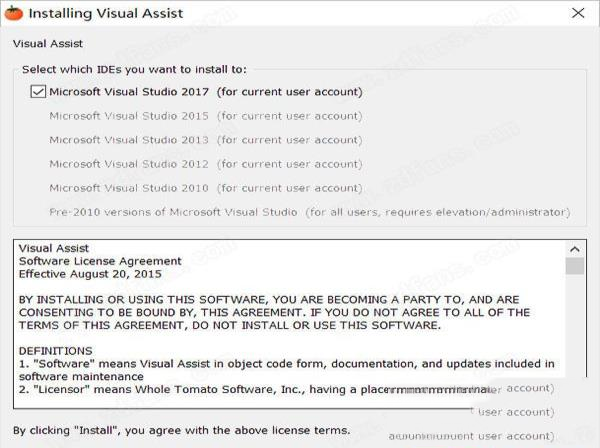The width and height of the screenshot is (600, 448).
Task: Click the license terms notice at the bottom
Action: (181, 430)
